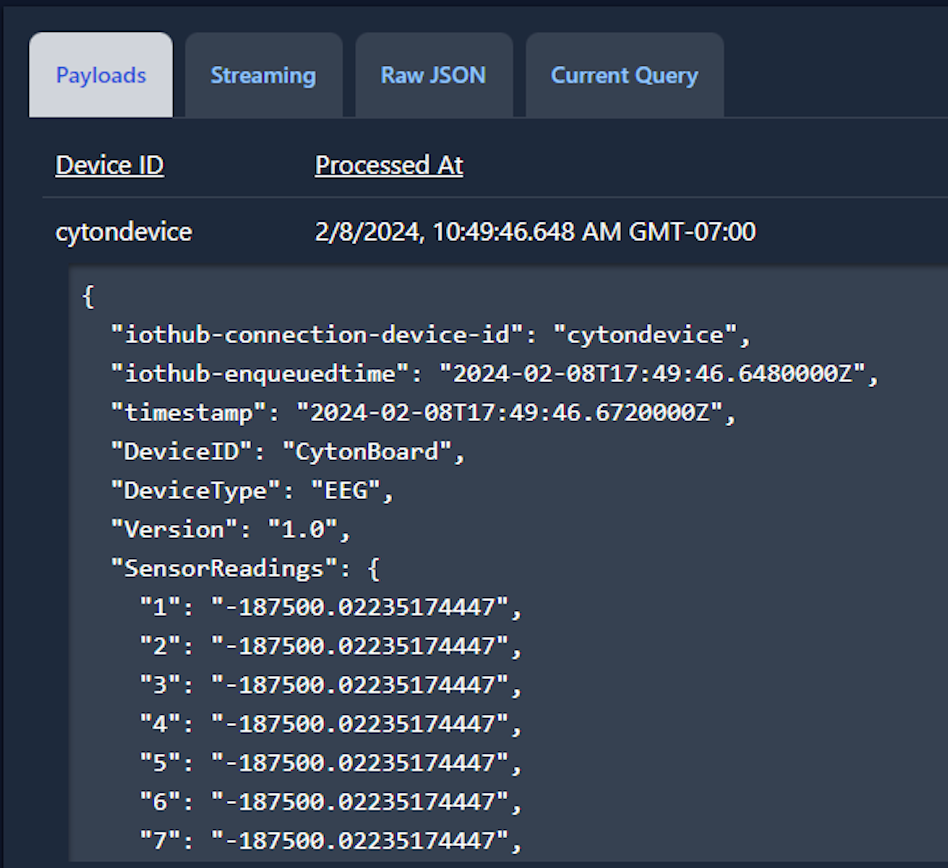This screenshot has width=948, height=868.
Task: Click the iothub-enqueuedtime JSON line
Action: (x=494, y=374)
